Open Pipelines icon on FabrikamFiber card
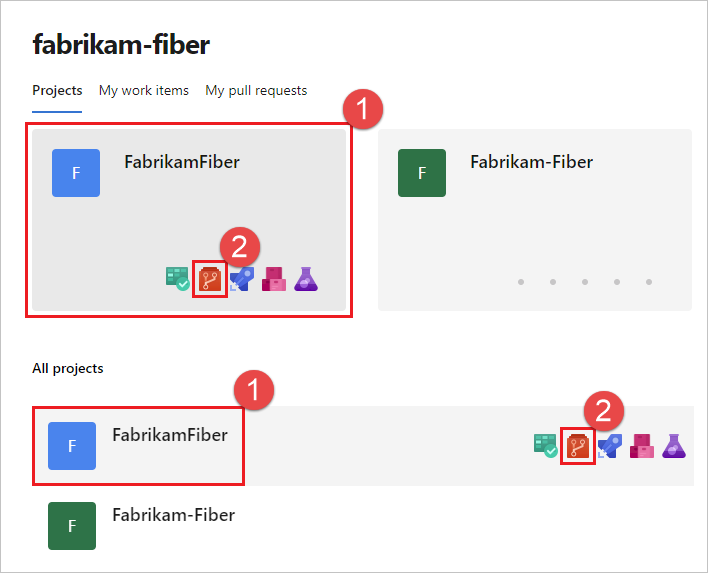This screenshot has width=708, height=573. point(241,279)
